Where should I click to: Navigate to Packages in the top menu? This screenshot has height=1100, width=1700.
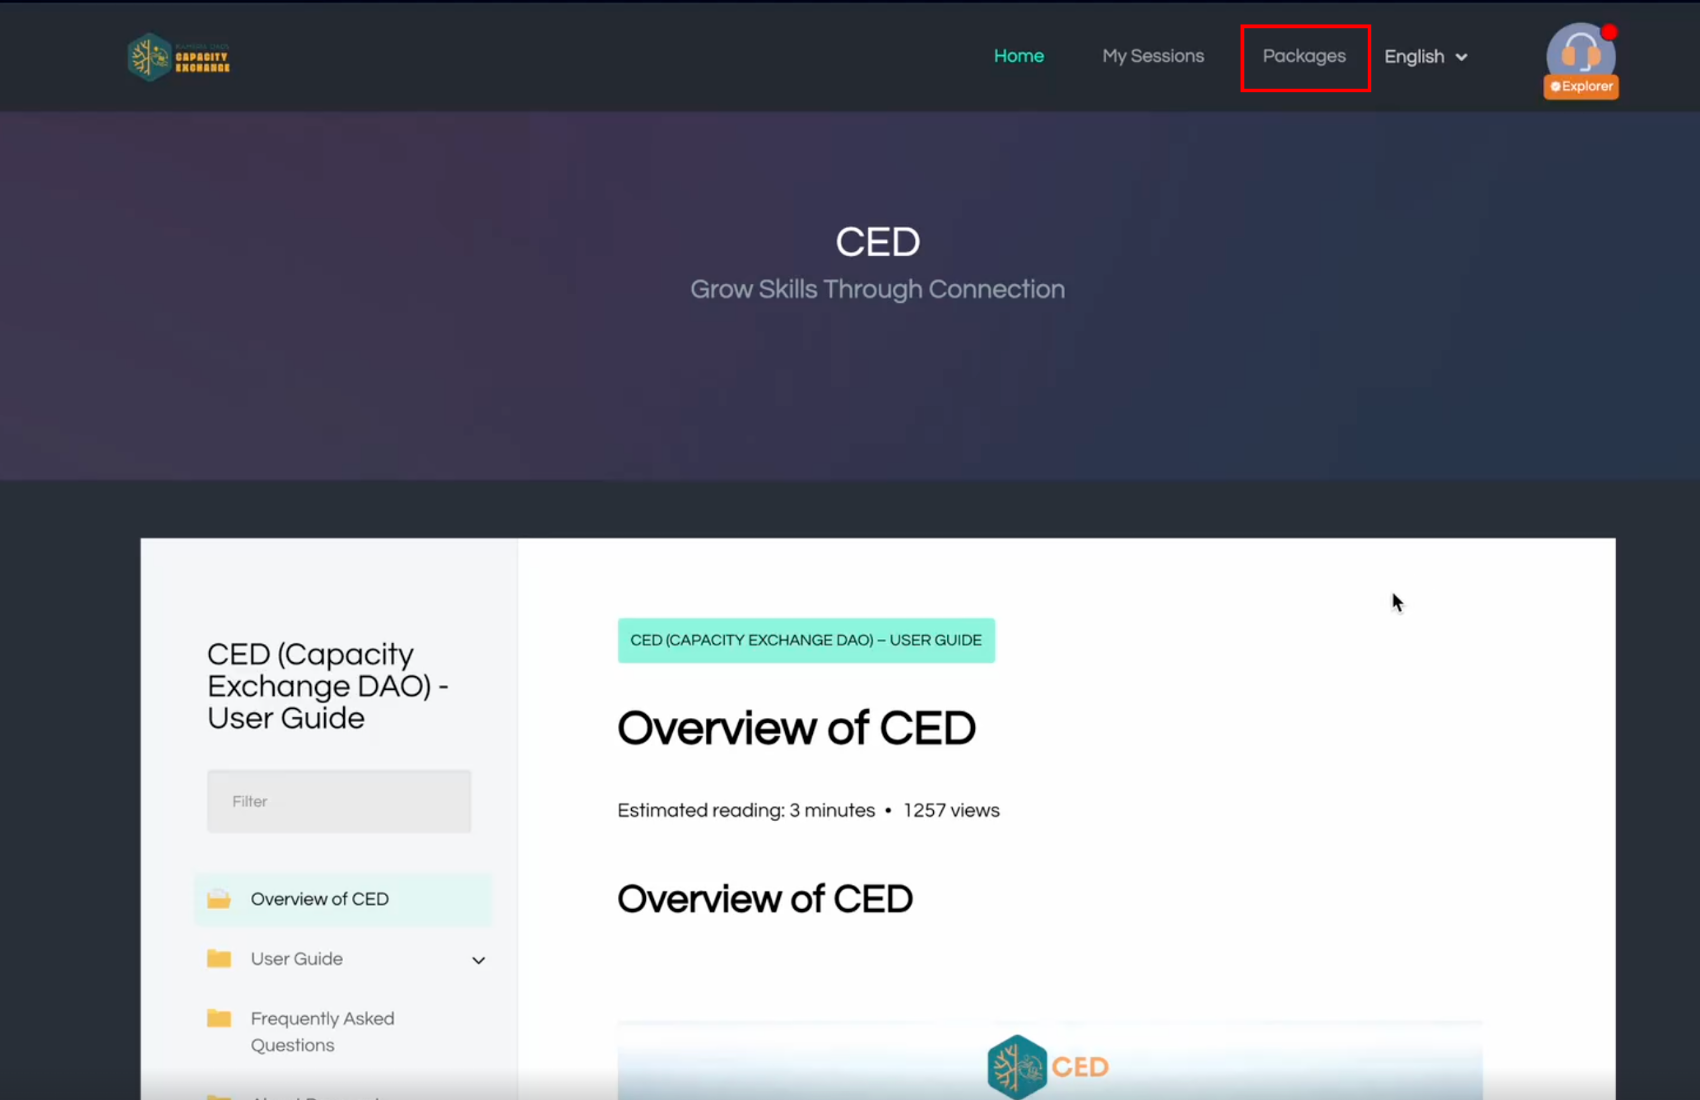click(x=1304, y=57)
